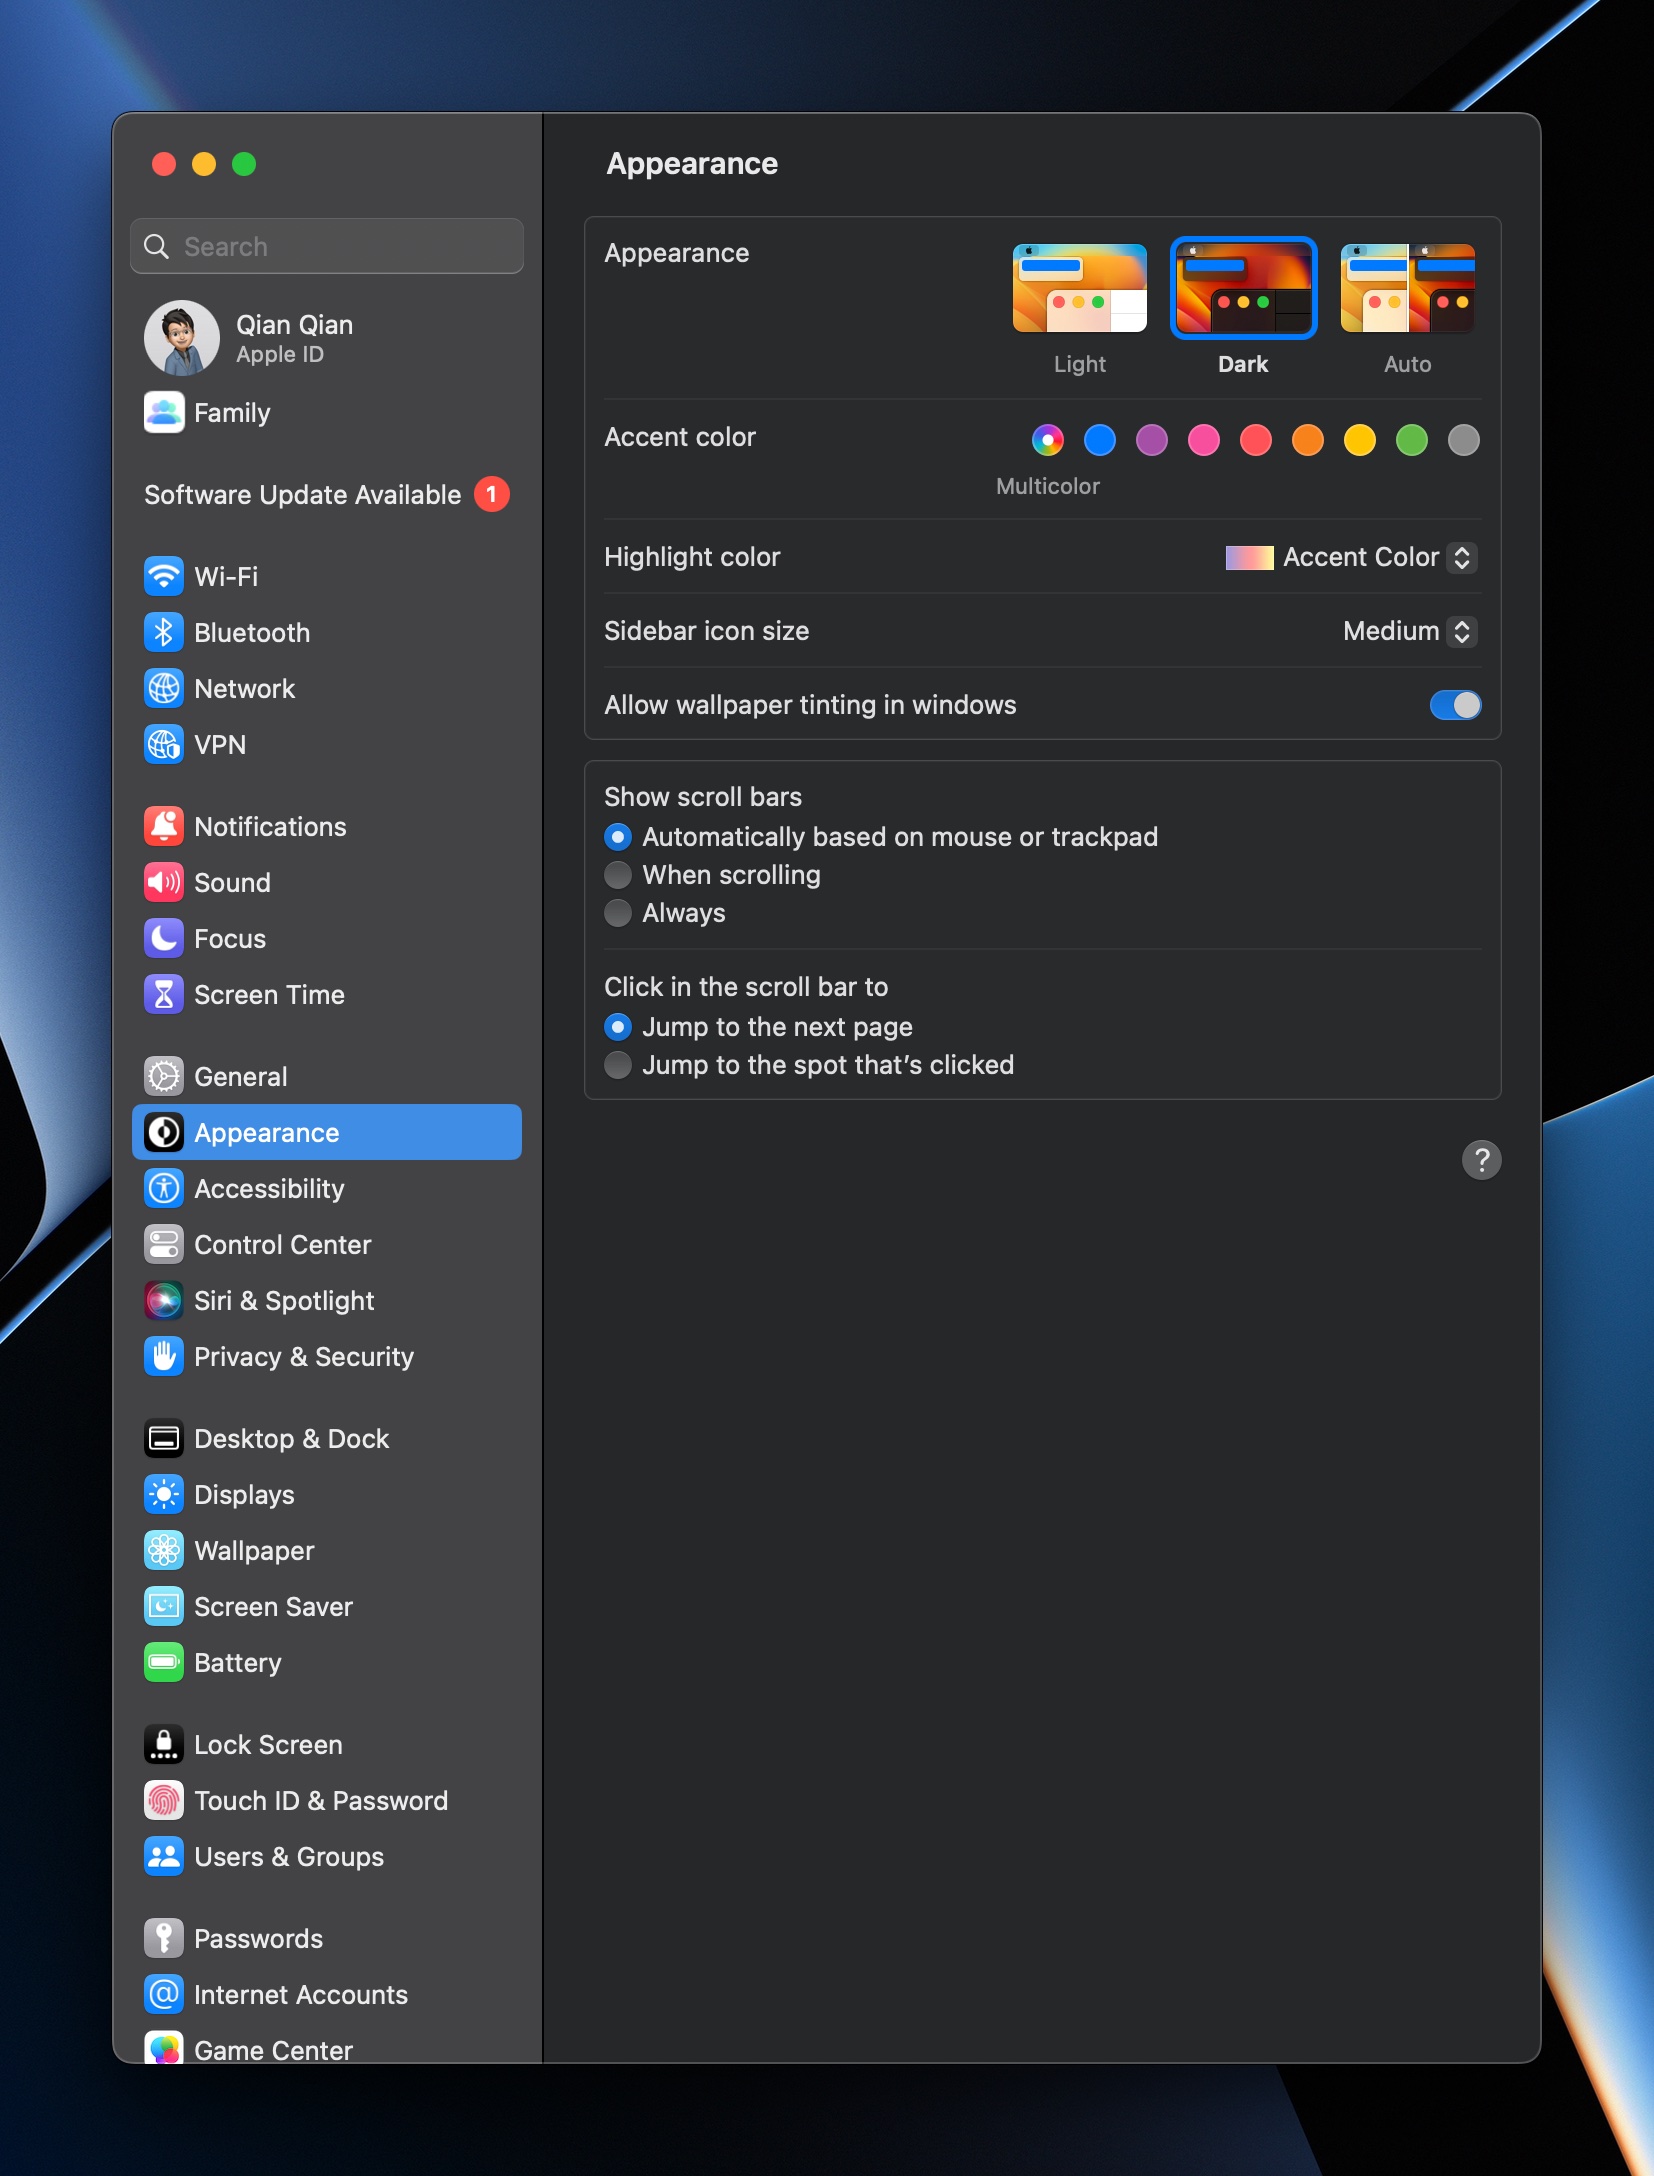Disable wallpaper tinting in windows toggle
The height and width of the screenshot is (2176, 1654).
pyautogui.click(x=1455, y=705)
